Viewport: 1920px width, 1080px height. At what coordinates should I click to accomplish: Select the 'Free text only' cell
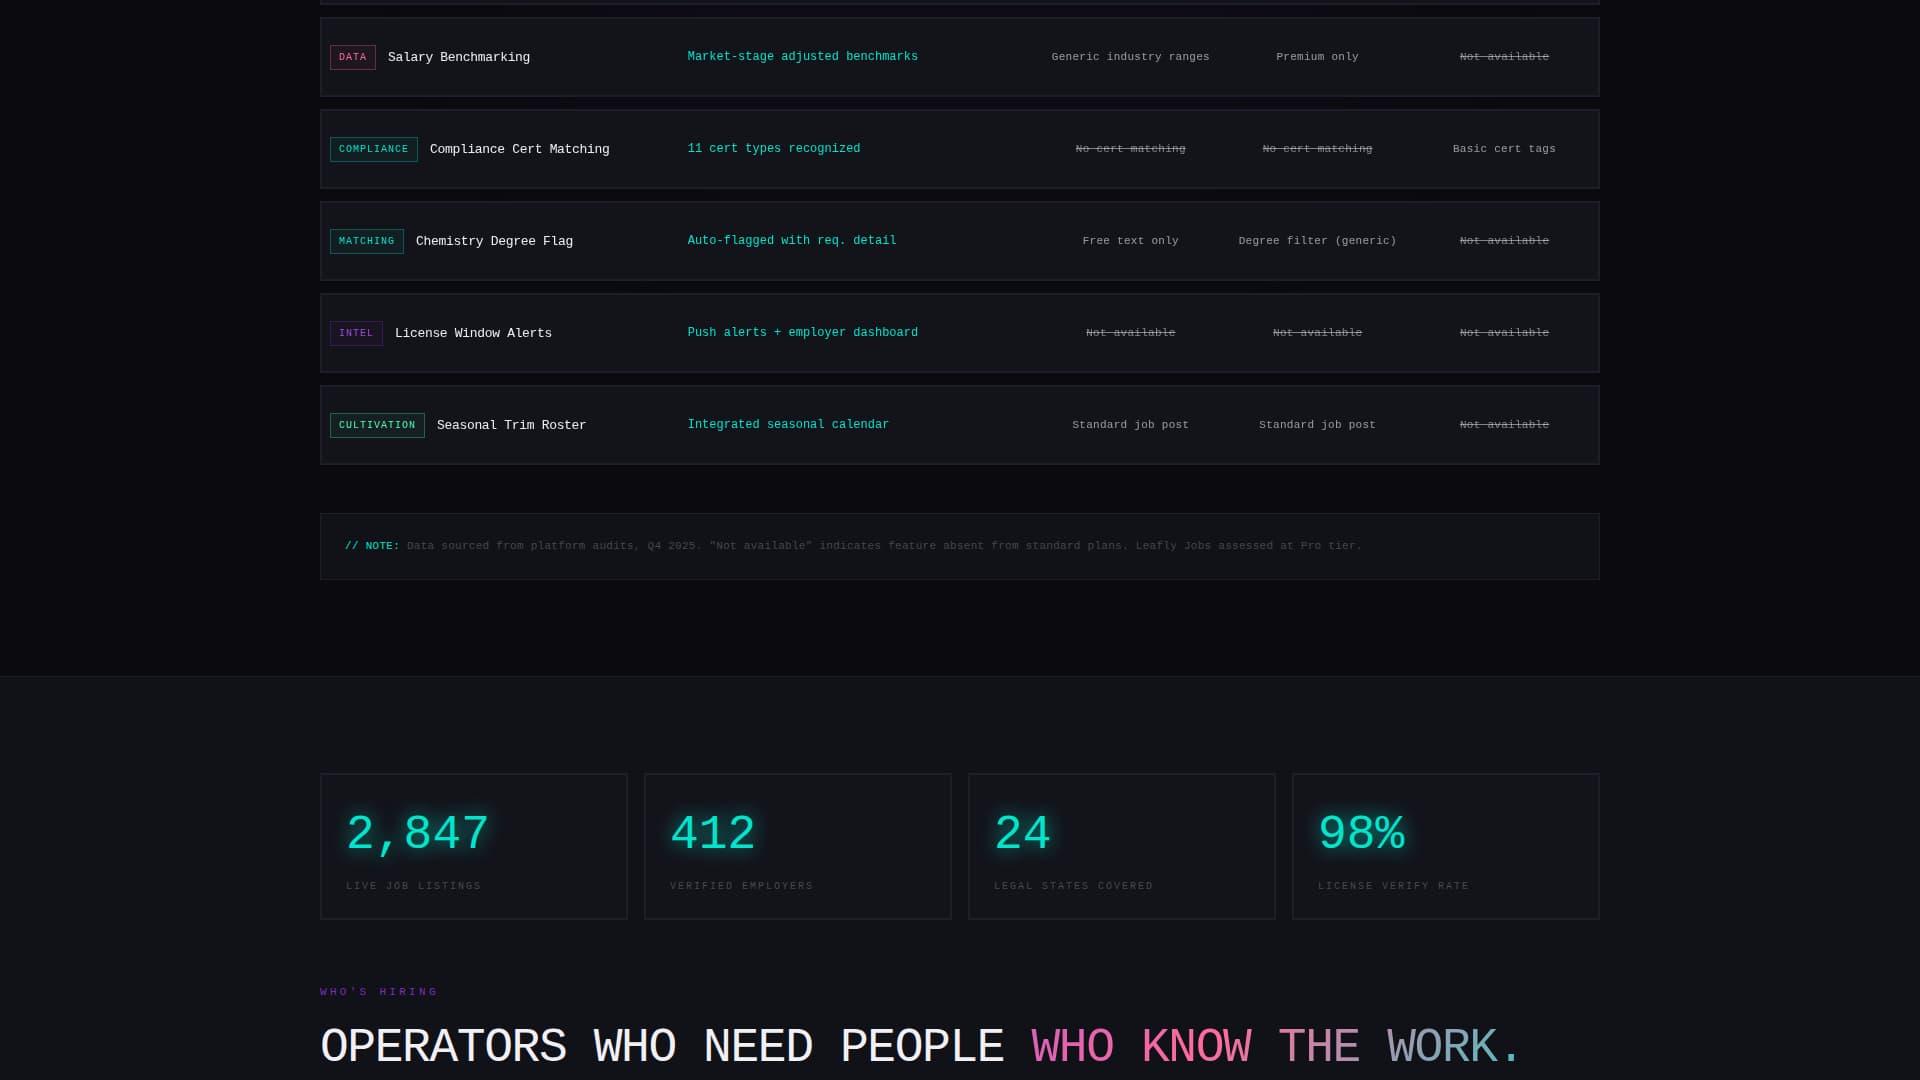(x=1130, y=241)
